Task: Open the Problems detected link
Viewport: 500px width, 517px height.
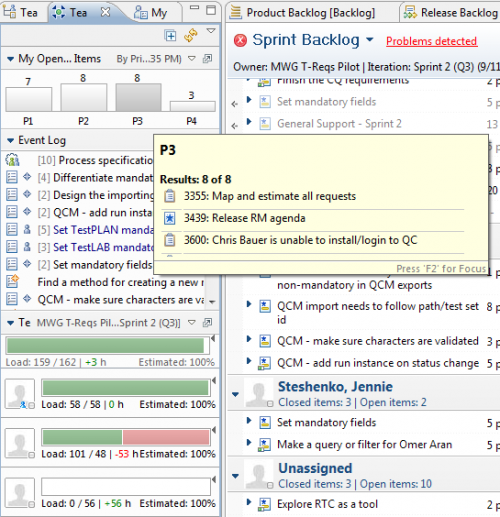Action: coord(431,41)
